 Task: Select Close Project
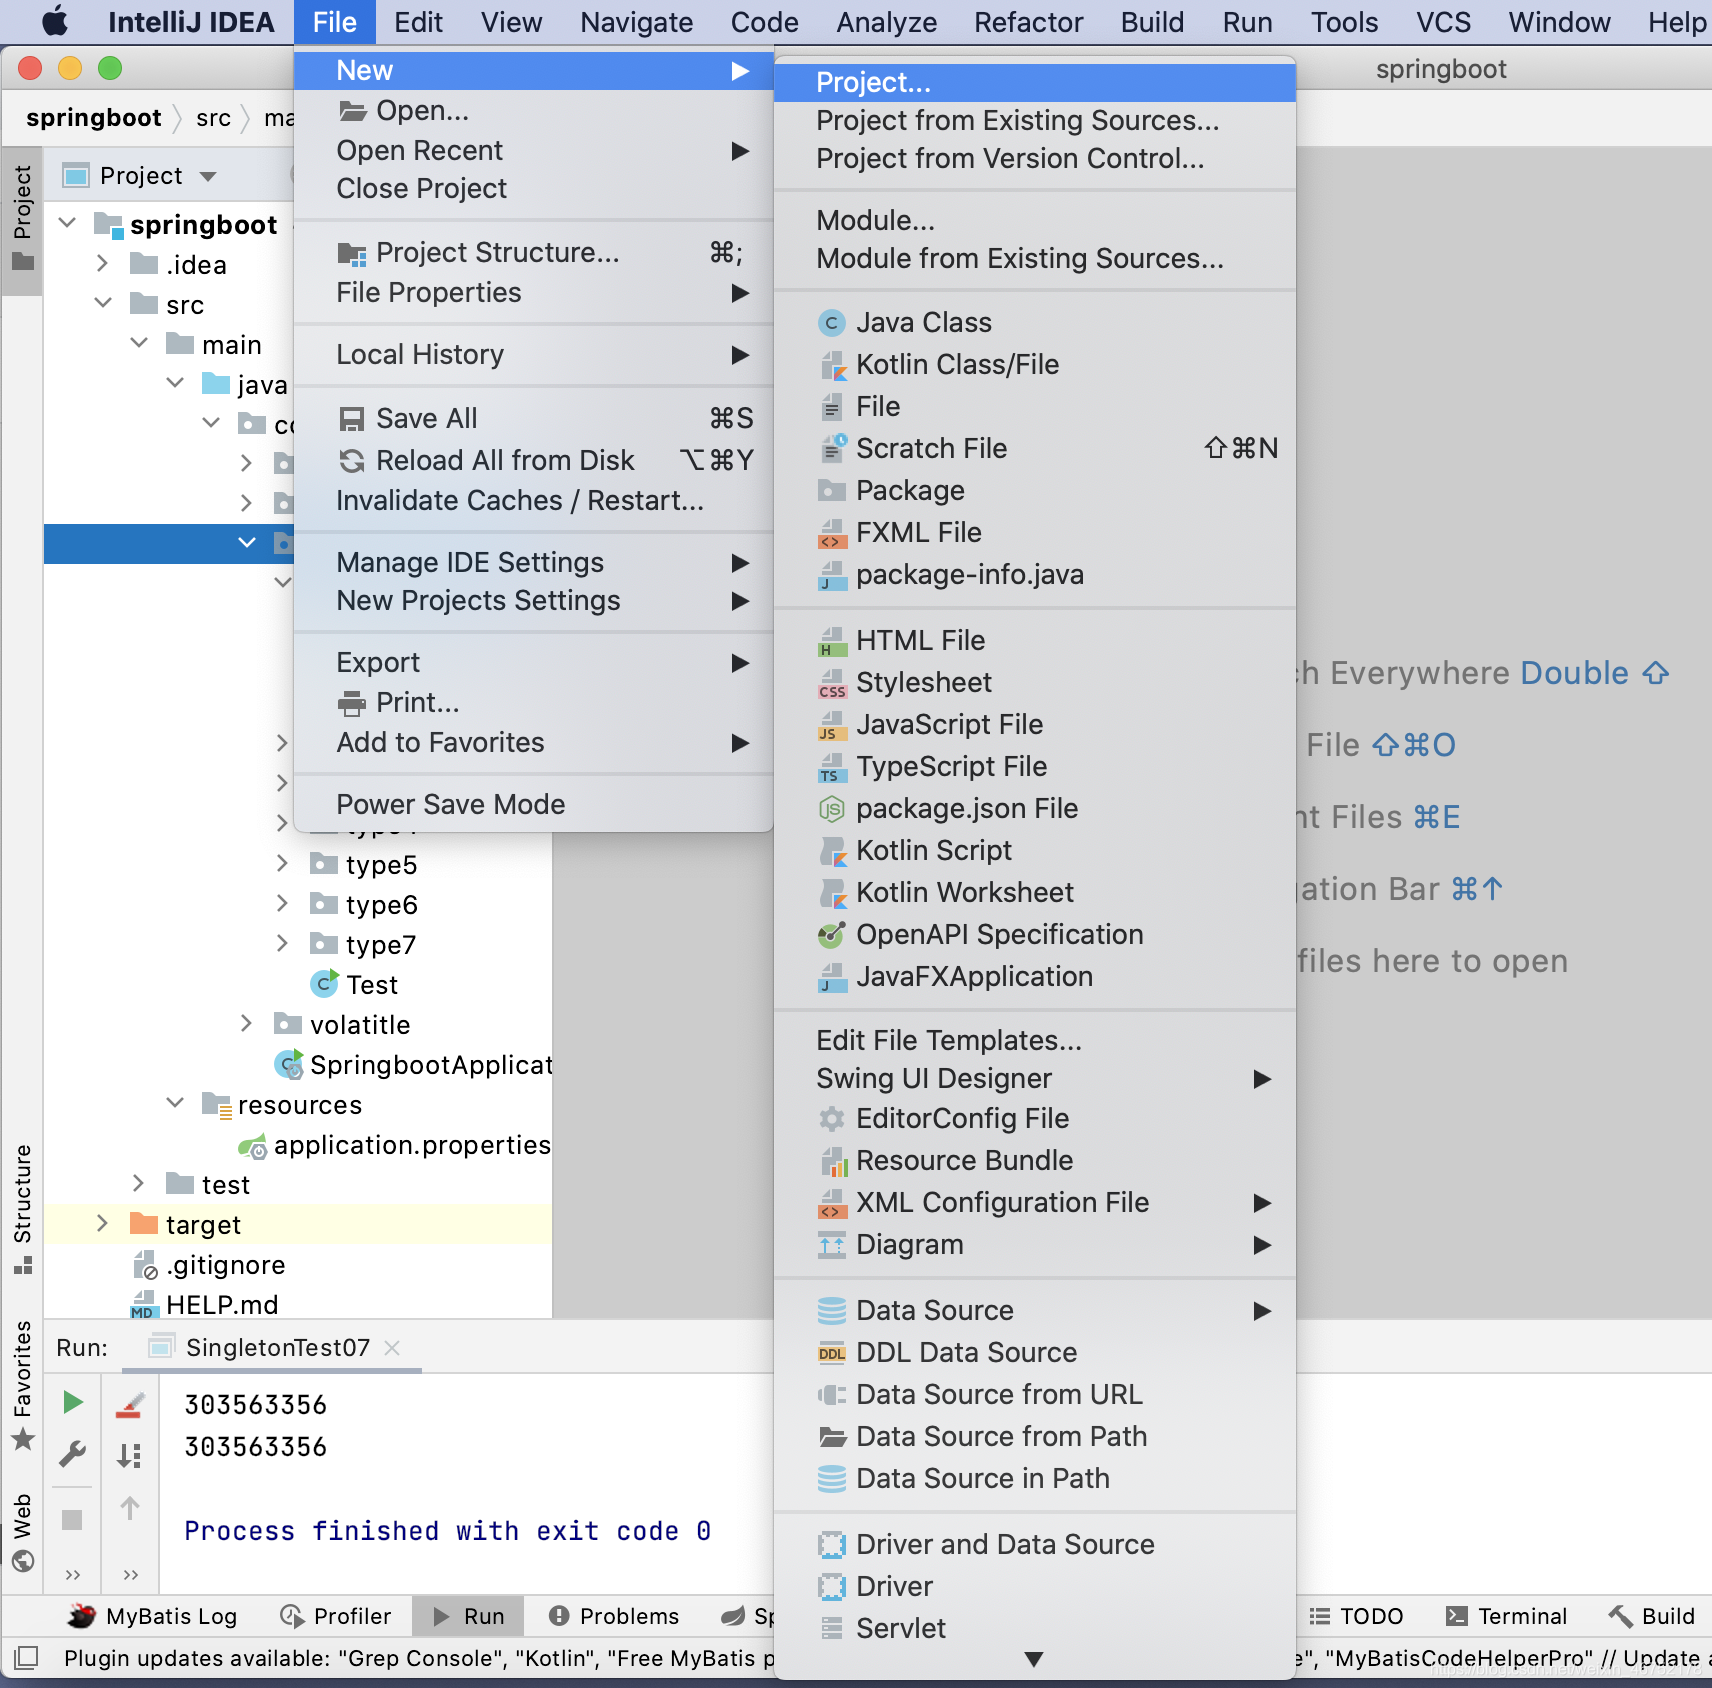coord(534,188)
